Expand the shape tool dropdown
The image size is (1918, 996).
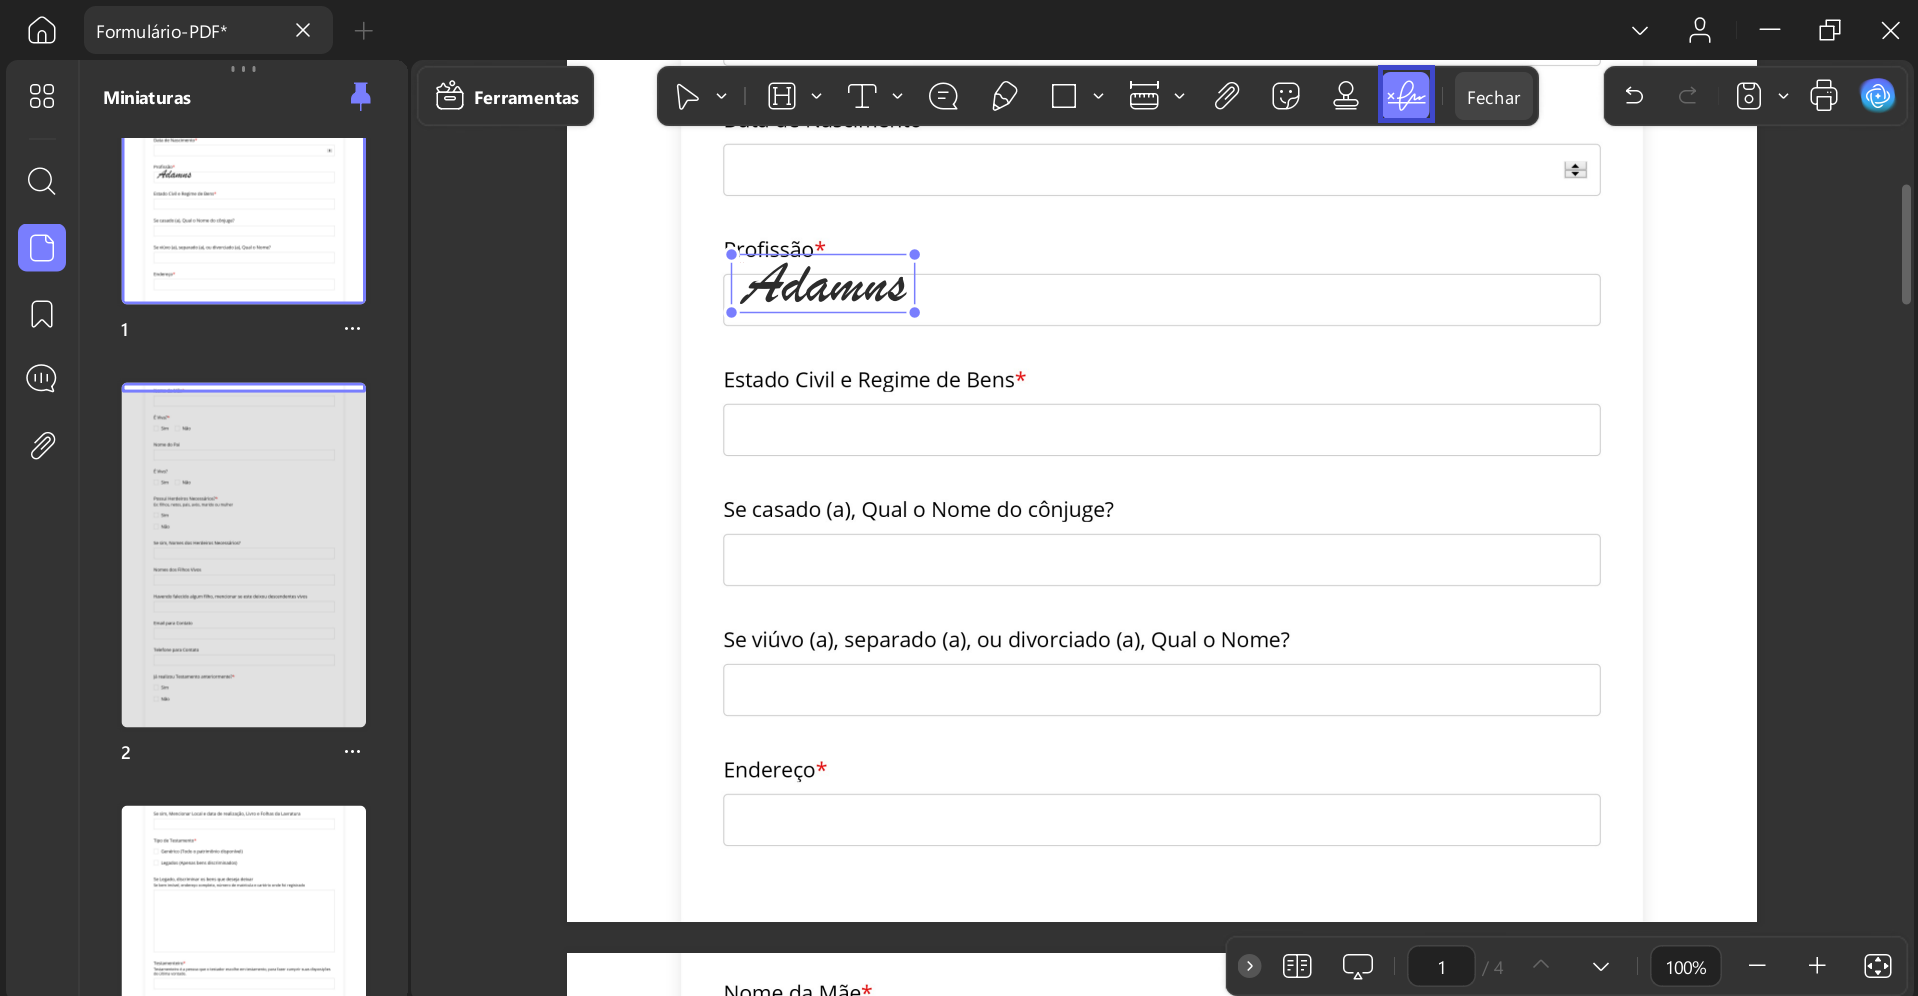point(1099,97)
